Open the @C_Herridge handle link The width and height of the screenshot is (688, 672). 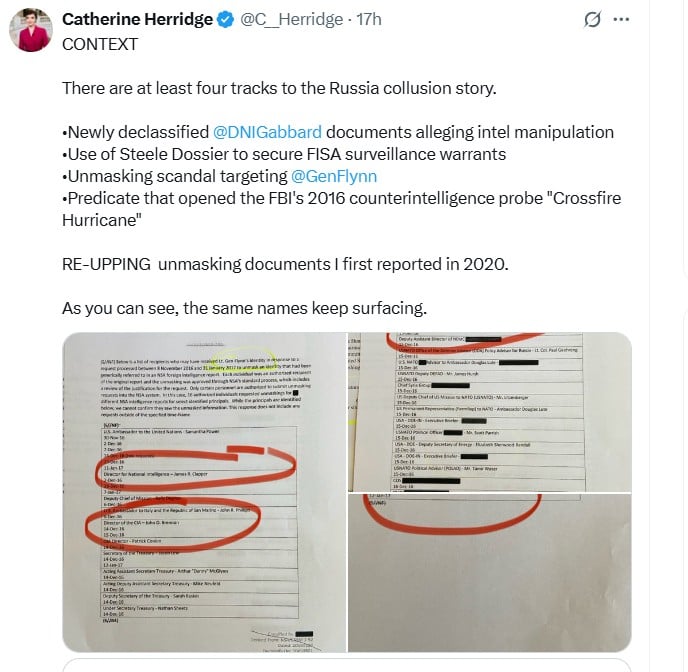pos(291,19)
